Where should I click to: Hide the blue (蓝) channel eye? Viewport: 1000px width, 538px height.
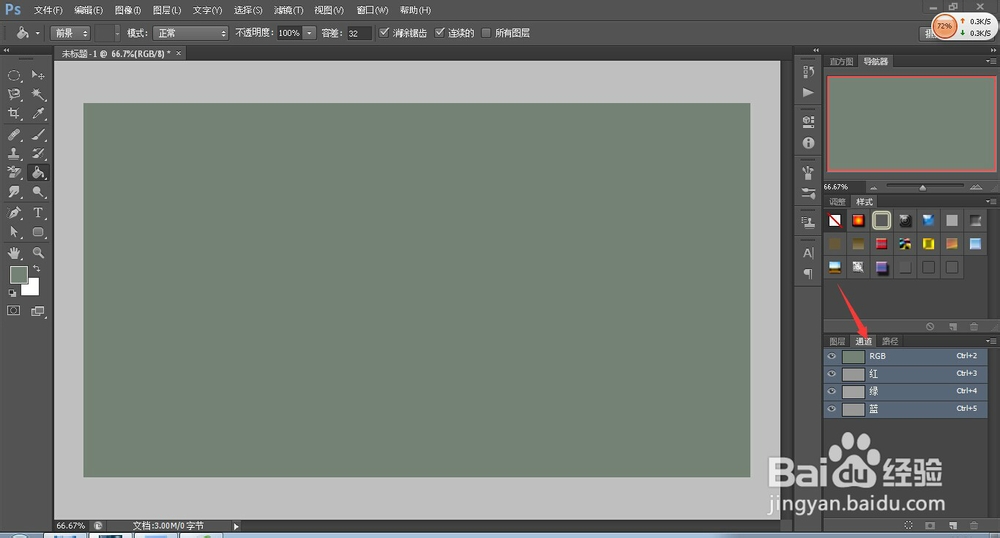point(832,409)
